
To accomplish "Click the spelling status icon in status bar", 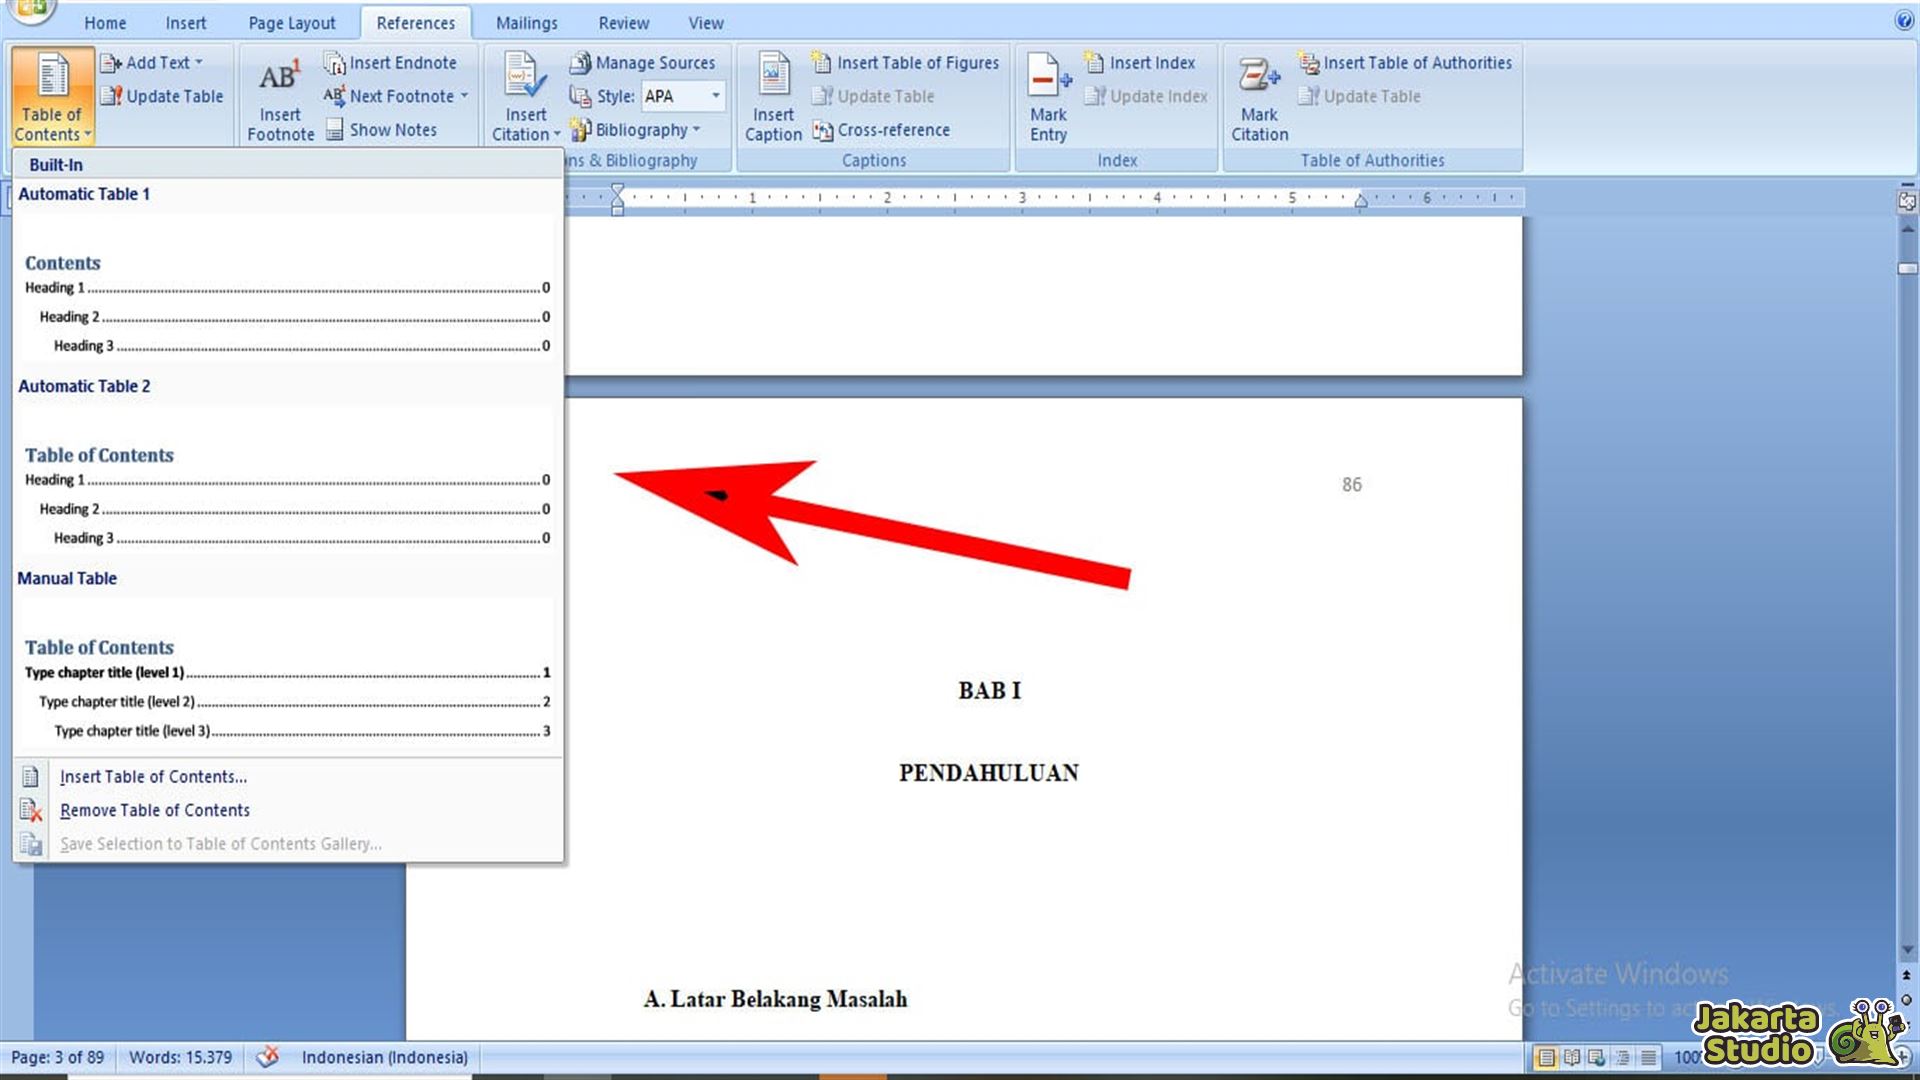I will click(x=268, y=1057).
